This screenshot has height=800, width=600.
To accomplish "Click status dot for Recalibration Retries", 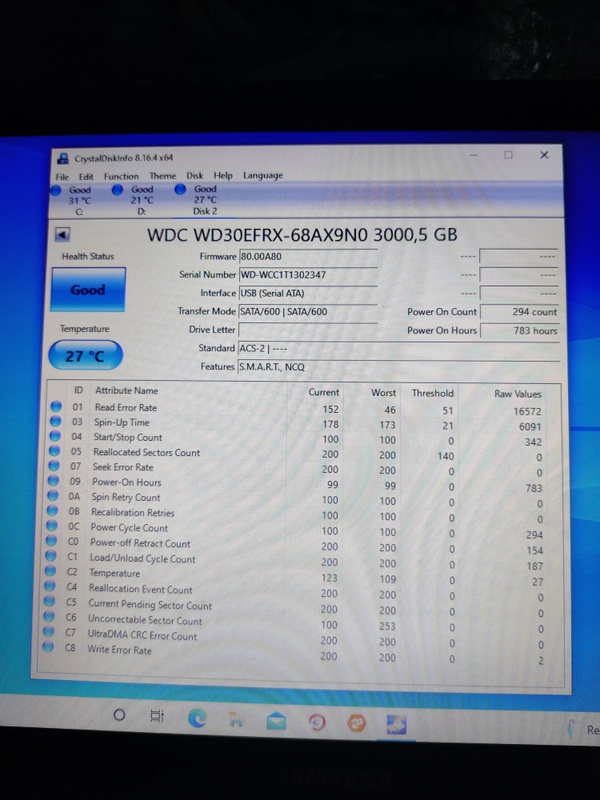I will 53,511.
